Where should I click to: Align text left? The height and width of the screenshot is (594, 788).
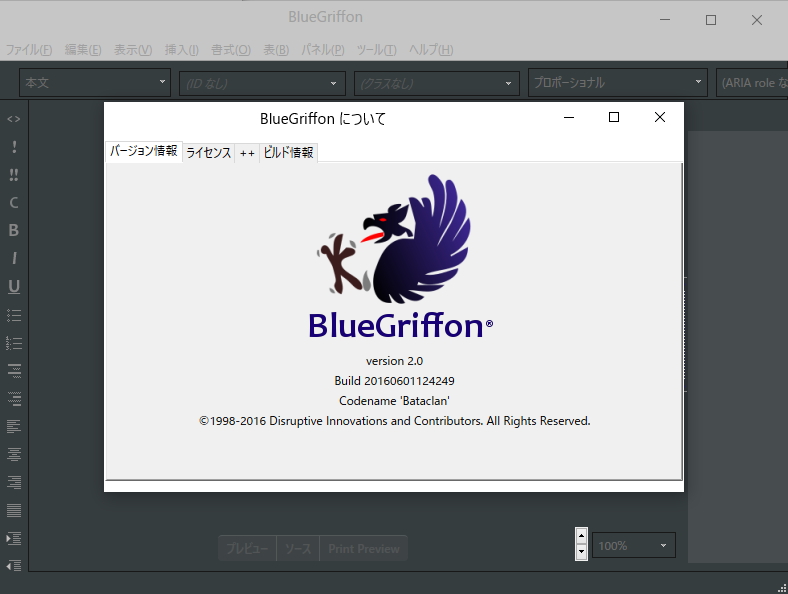pyautogui.click(x=14, y=427)
